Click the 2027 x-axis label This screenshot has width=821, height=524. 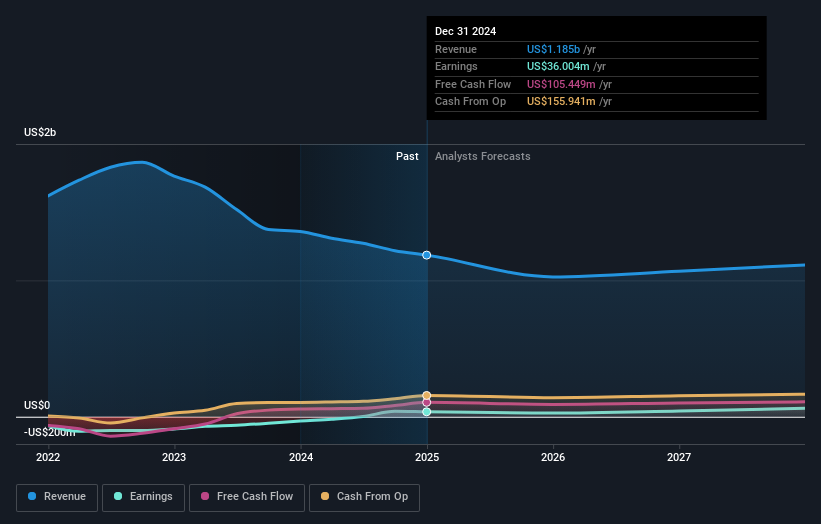pos(679,457)
